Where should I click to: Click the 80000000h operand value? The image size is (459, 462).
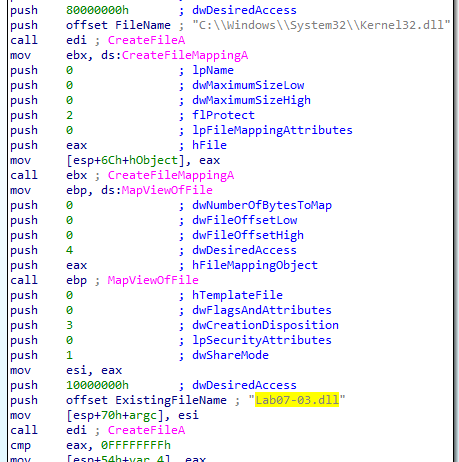pos(97,10)
